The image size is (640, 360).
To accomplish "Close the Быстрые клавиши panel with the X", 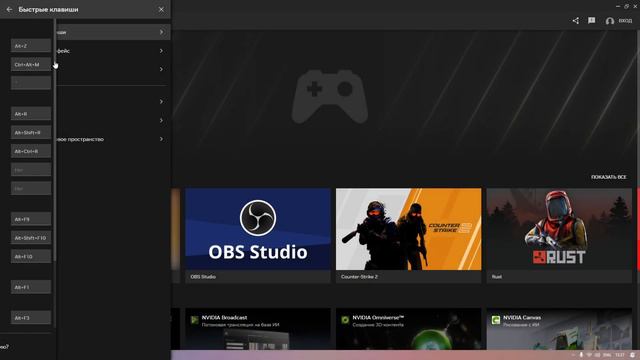I will coord(161,9).
